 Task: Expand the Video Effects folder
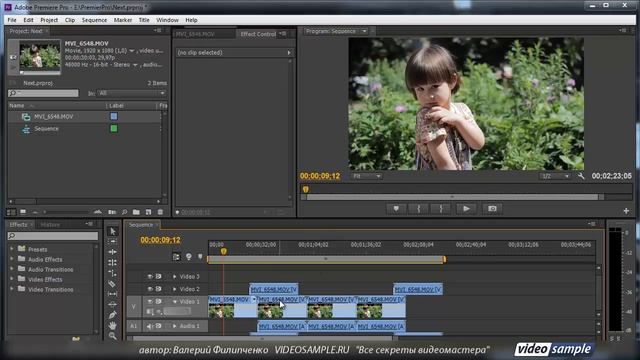tap(12, 279)
